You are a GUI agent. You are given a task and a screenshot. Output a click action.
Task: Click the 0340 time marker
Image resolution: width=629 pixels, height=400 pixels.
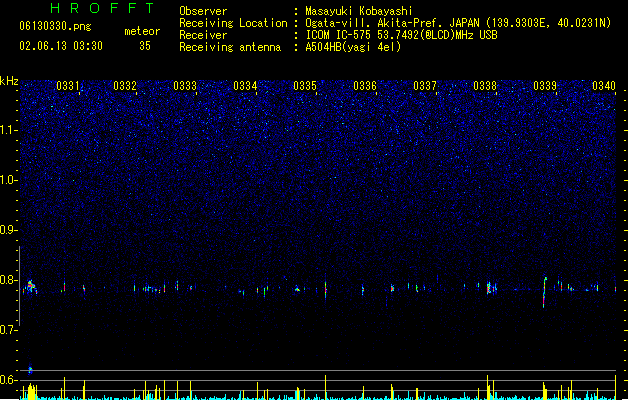point(604,85)
